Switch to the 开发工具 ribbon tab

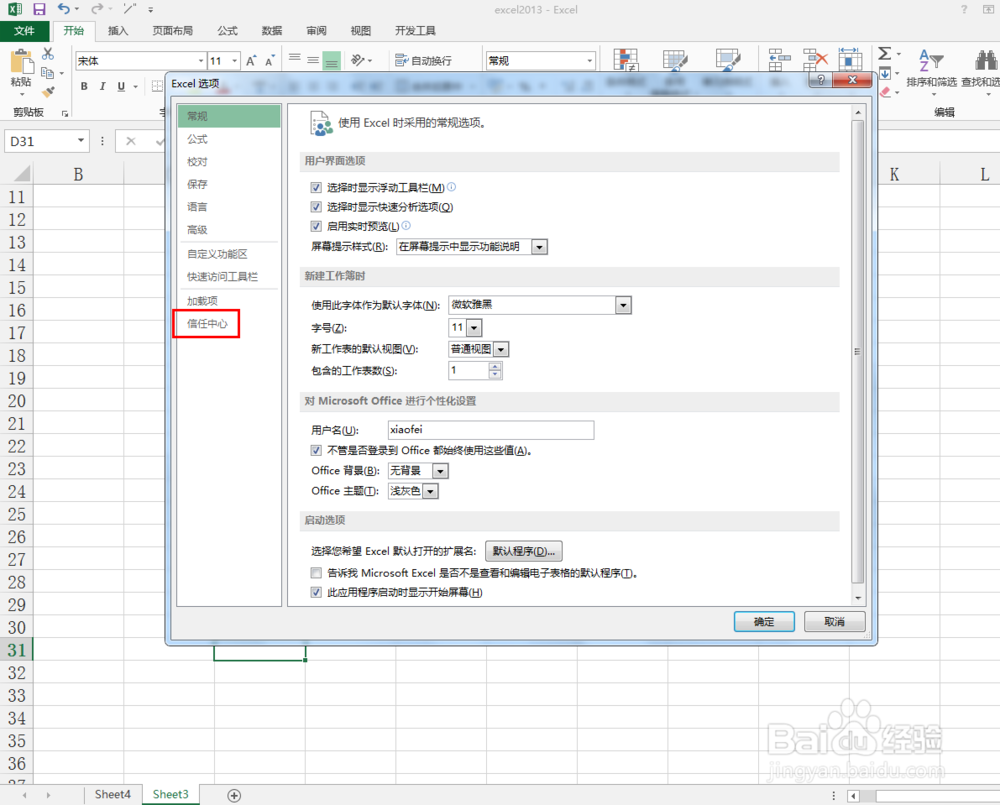click(413, 30)
